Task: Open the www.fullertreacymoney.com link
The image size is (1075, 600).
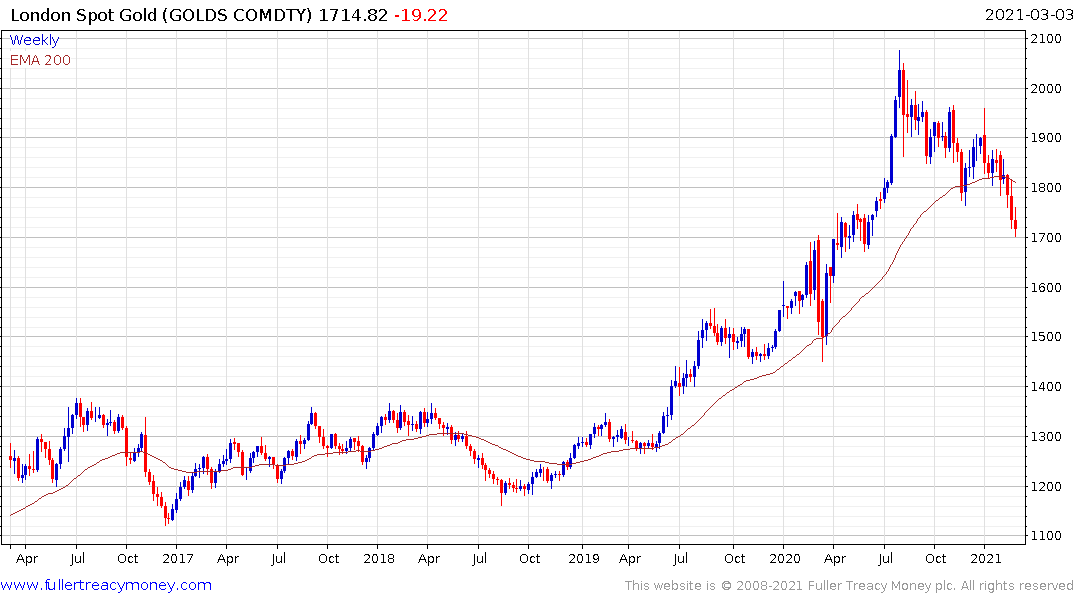Action: point(106,585)
